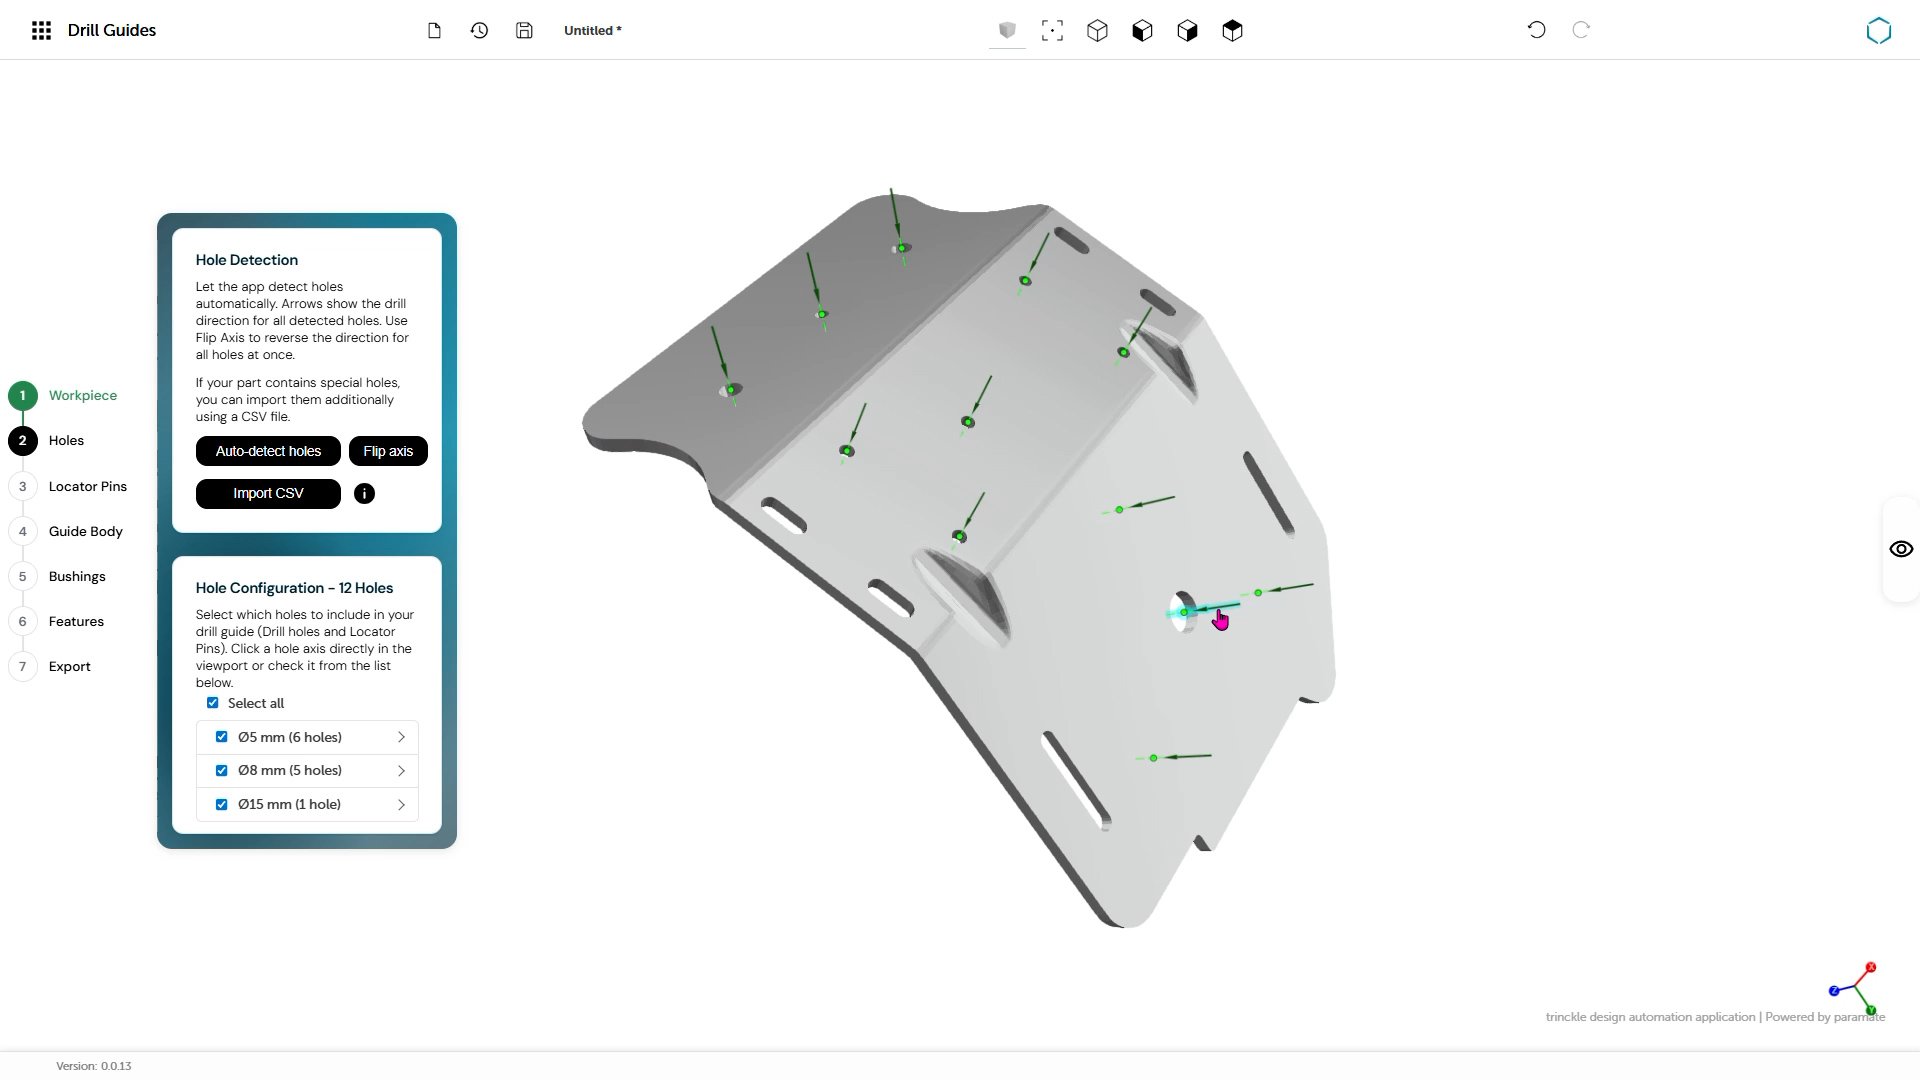Uncheck the Ø8 mm holes checkbox
Image resolution: width=1920 pixels, height=1080 pixels.
(x=221, y=770)
